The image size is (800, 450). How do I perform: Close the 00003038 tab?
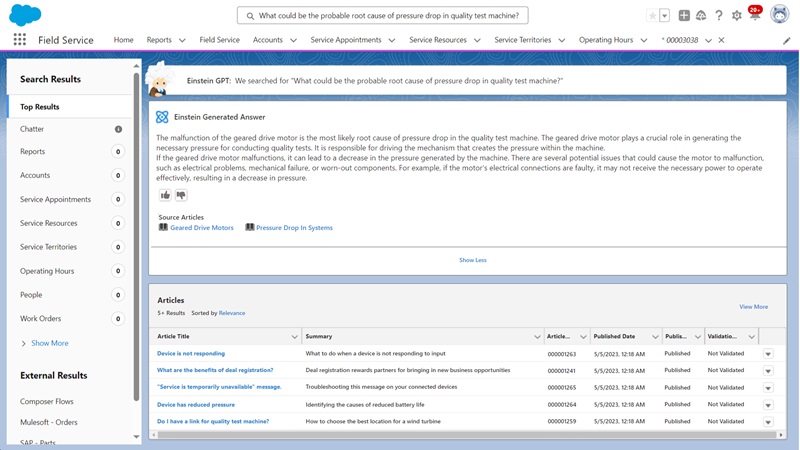coord(721,40)
